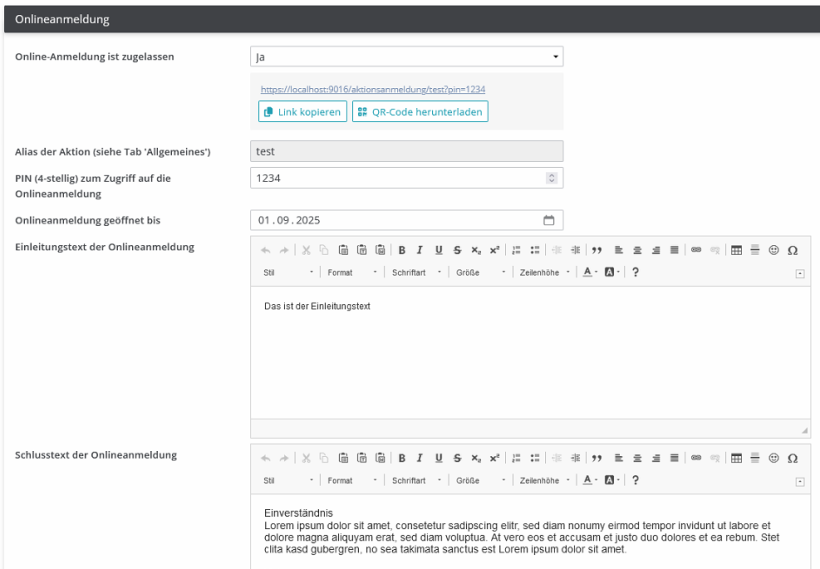Screen dimensions: 820x569
Task: Open the localhost aktionsanmeldung link
Action: click(373, 89)
